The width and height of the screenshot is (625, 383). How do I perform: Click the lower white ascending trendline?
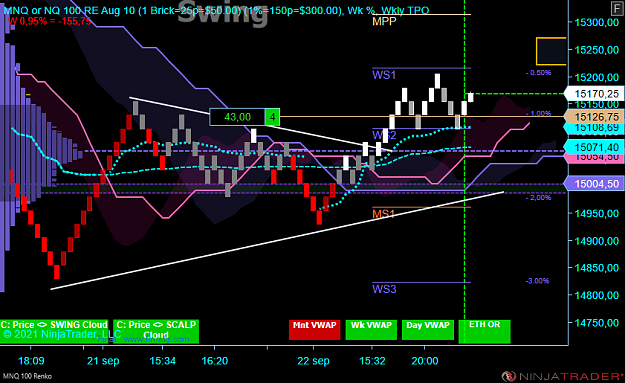pyautogui.click(x=277, y=240)
